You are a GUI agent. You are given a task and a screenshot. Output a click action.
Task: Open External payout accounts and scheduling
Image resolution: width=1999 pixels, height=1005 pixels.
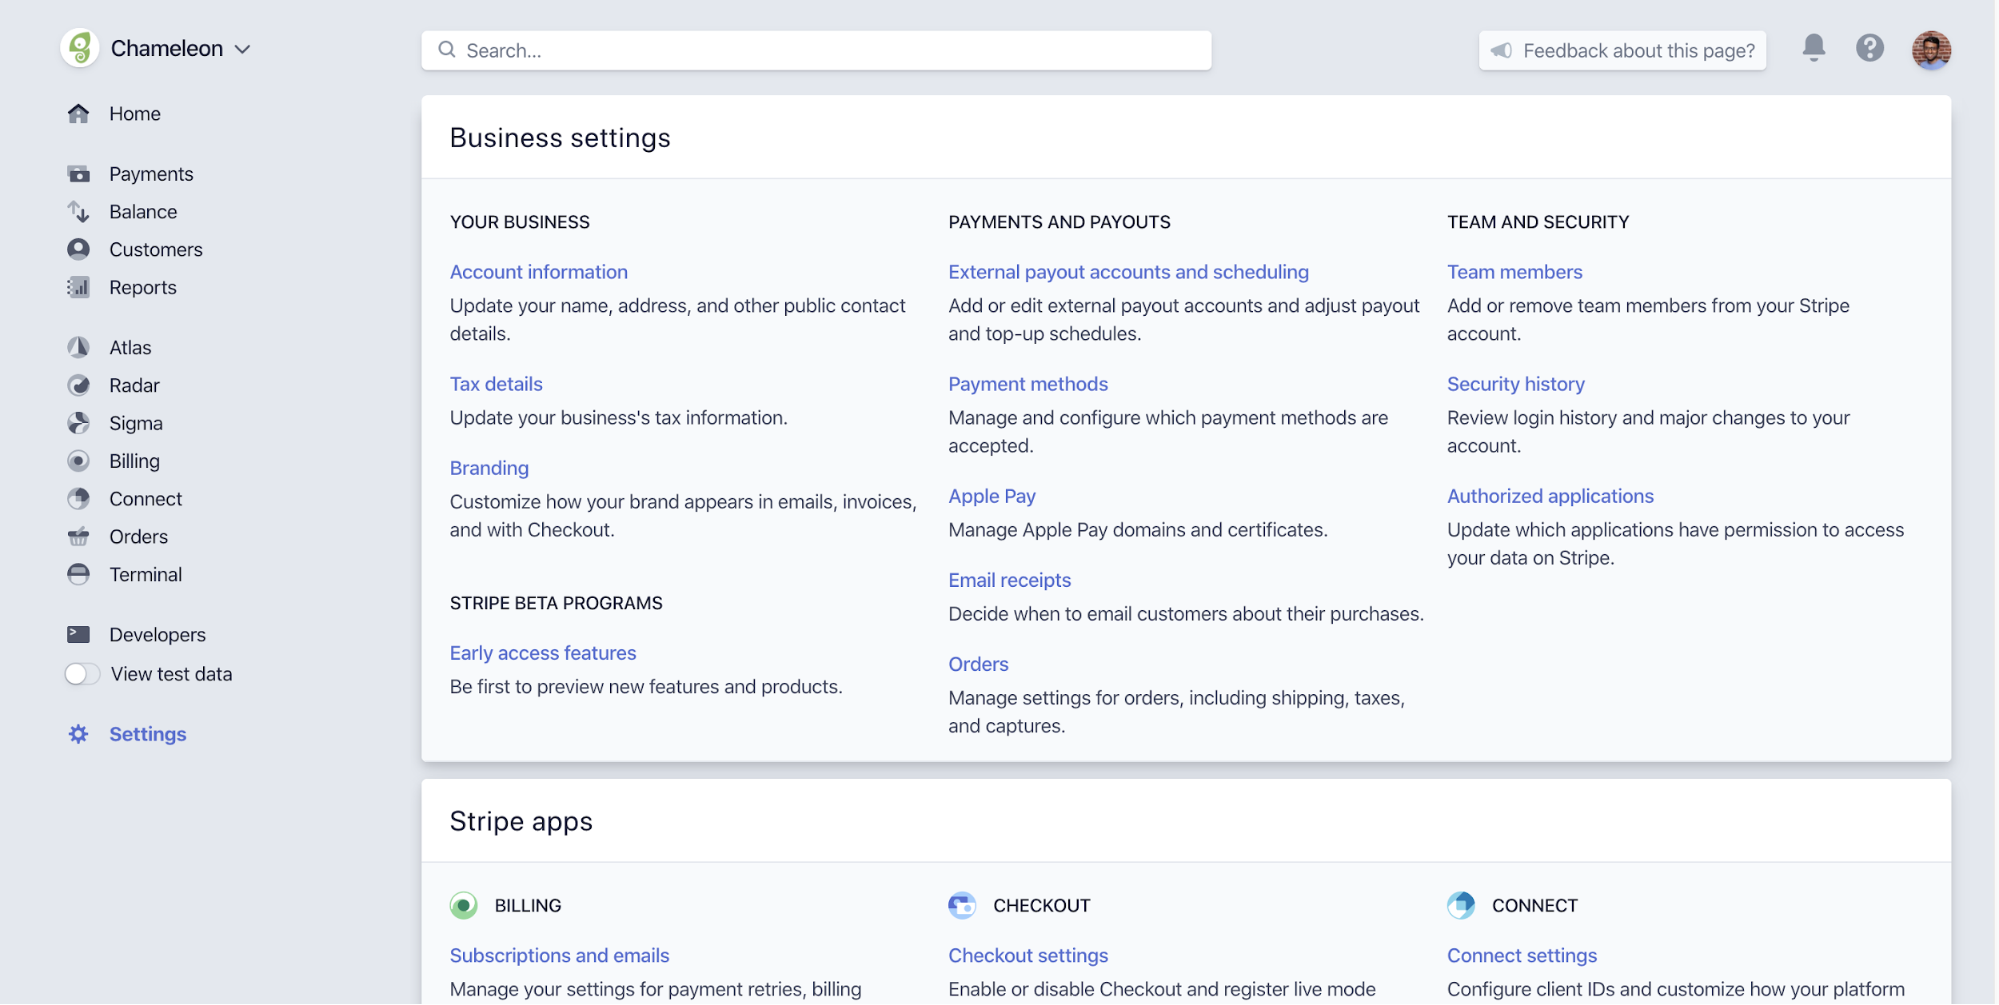click(1128, 272)
